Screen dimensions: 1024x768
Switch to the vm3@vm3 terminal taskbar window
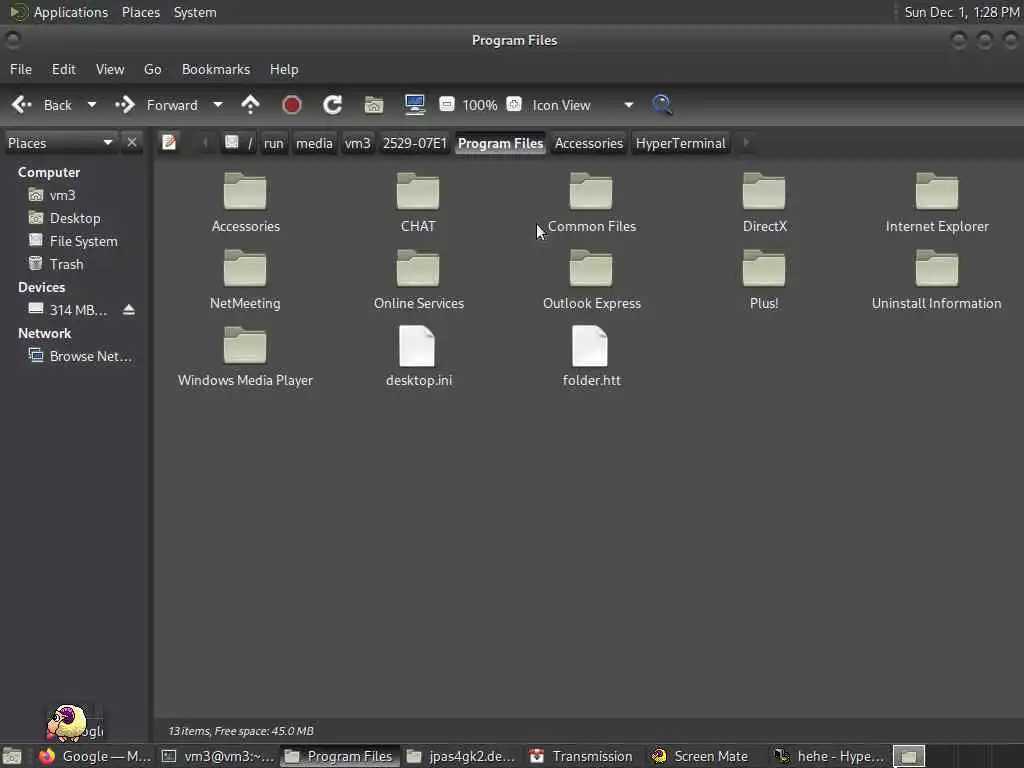(219, 756)
